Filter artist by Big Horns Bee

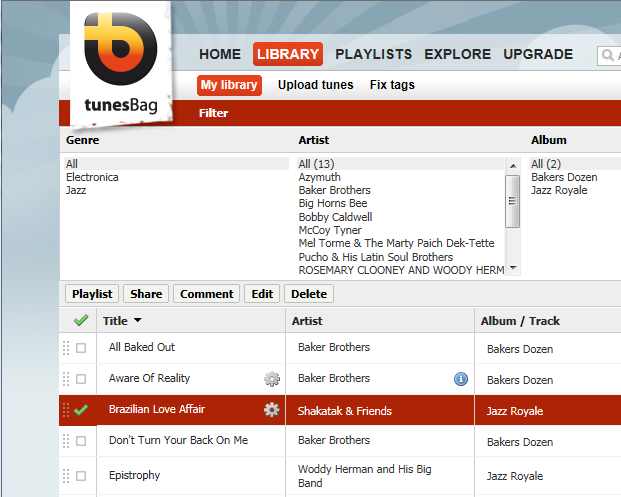[333, 203]
